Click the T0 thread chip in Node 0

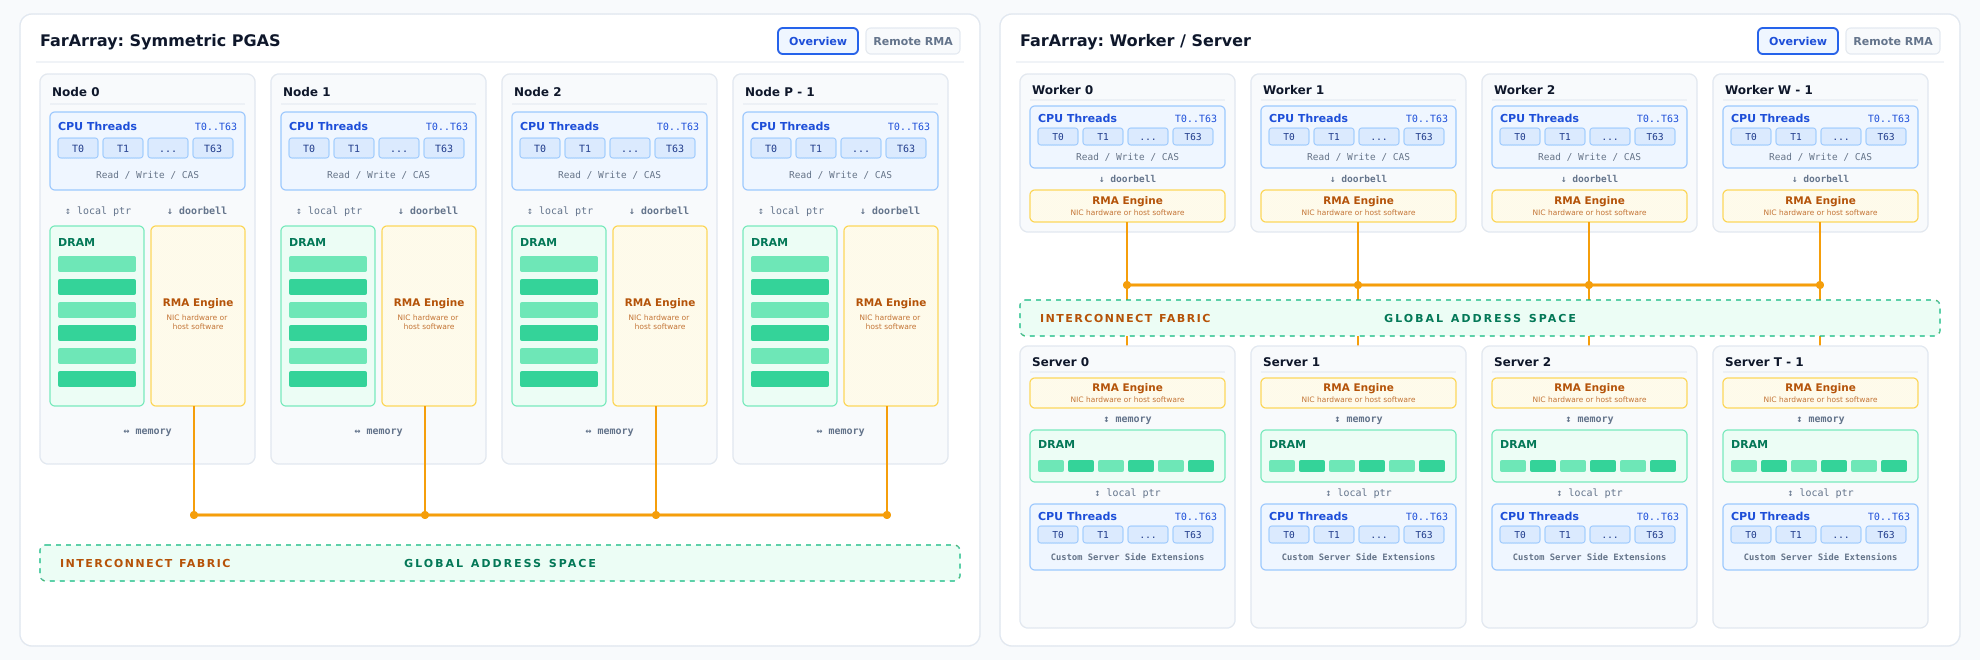click(x=78, y=148)
